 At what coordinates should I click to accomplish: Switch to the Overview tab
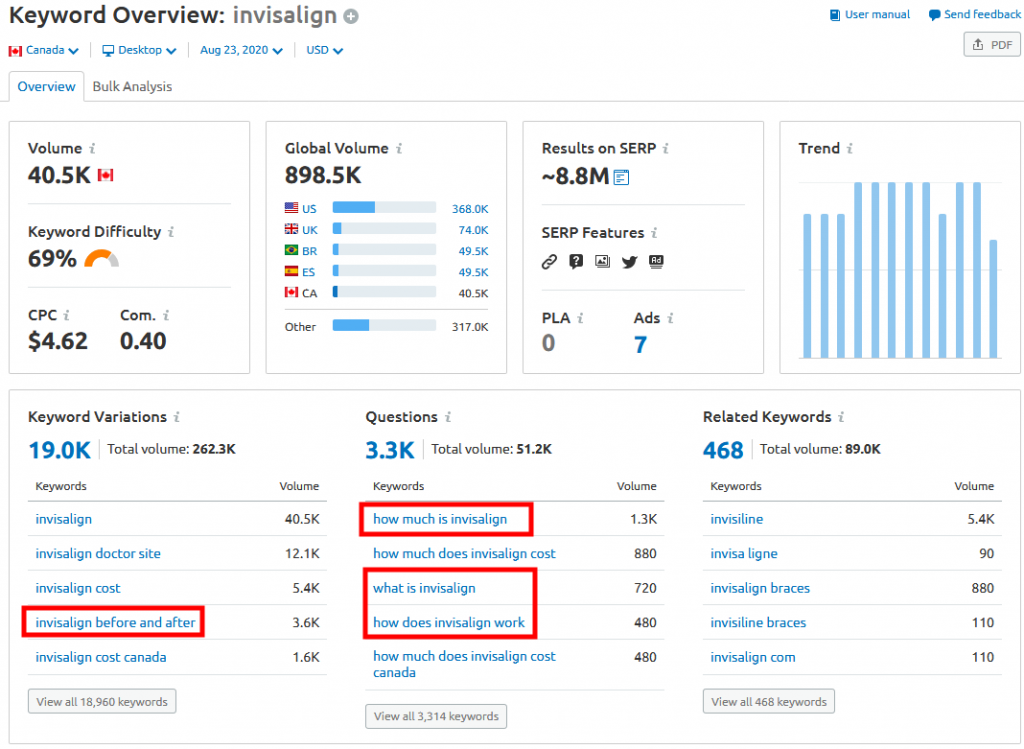pos(46,86)
